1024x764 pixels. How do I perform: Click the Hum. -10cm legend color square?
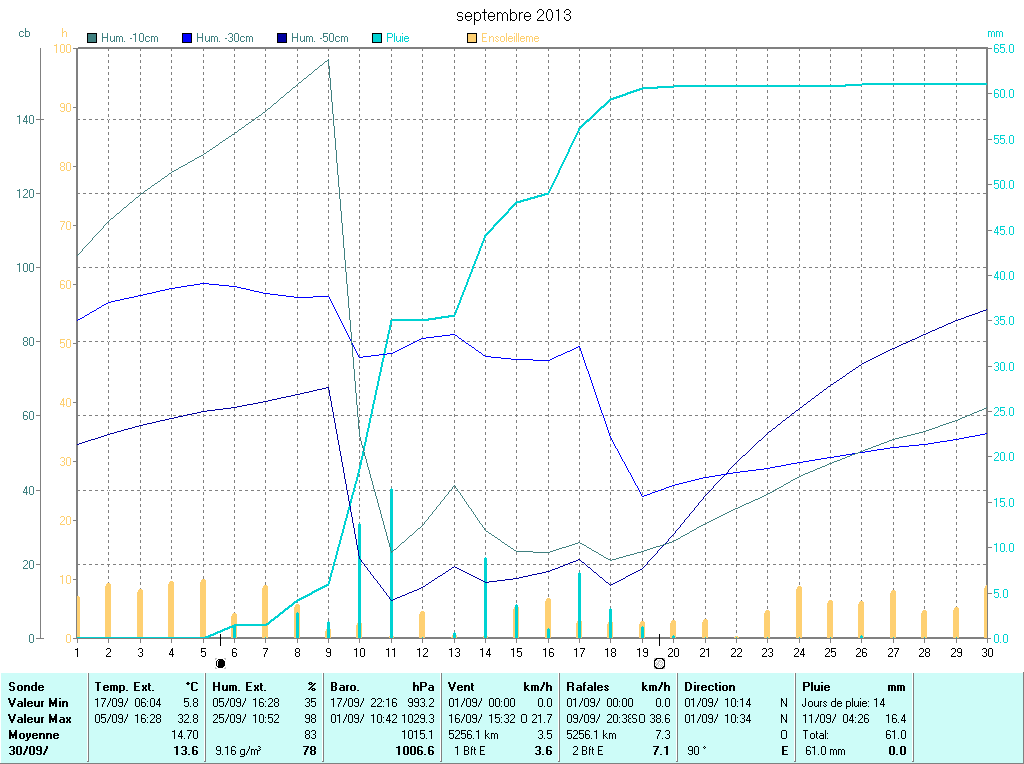click(x=93, y=38)
